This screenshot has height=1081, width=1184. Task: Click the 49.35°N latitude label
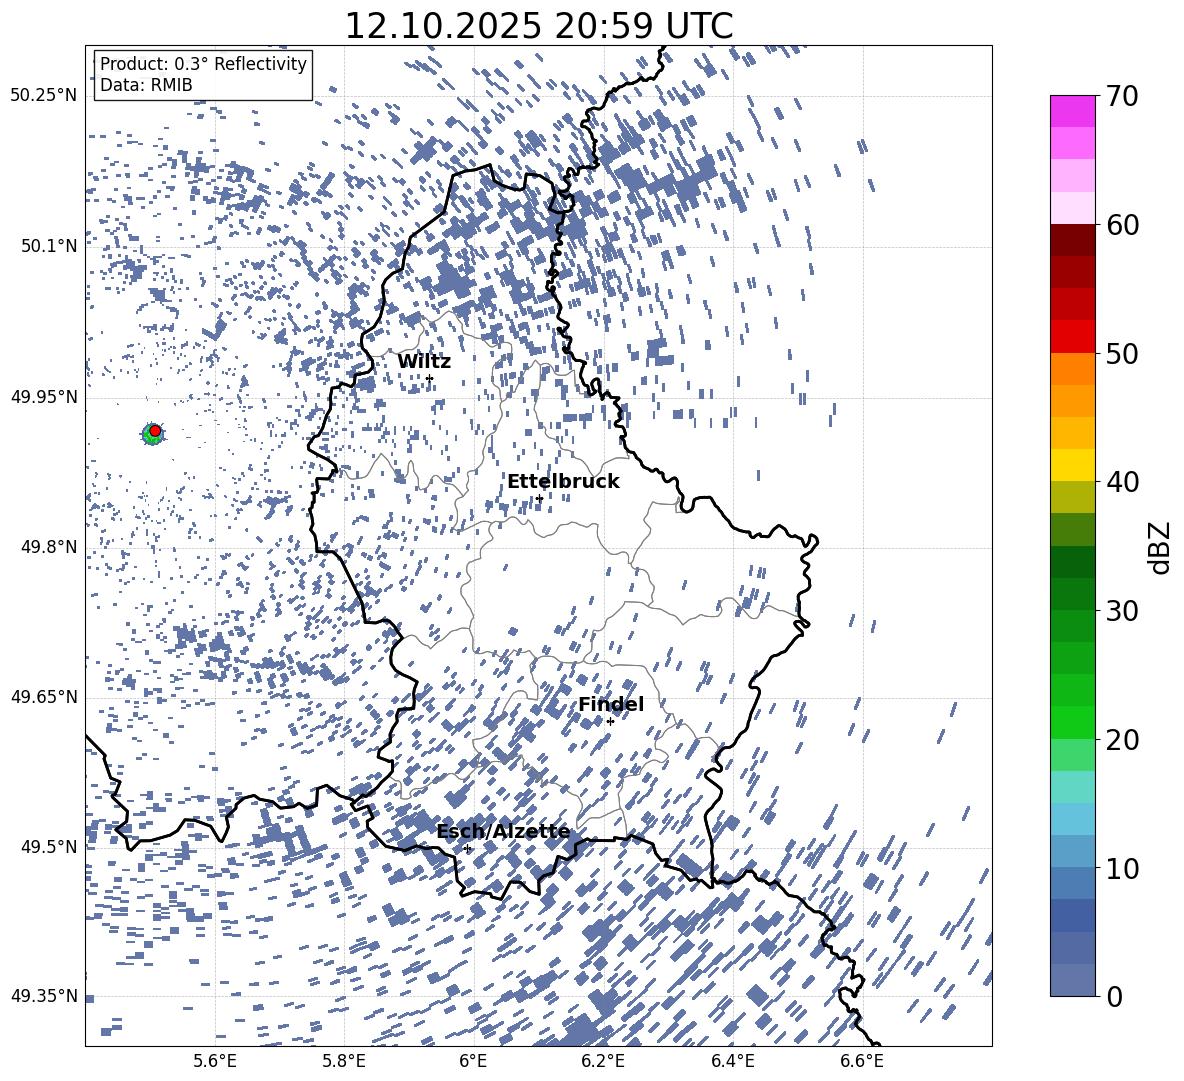pos(44,996)
